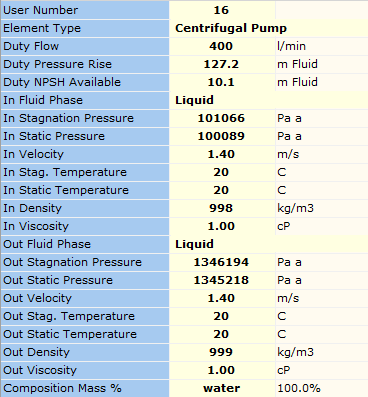Click the 'Out Velocity' label
The height and width of the screenshot is (397, 368).
(37, 298)
